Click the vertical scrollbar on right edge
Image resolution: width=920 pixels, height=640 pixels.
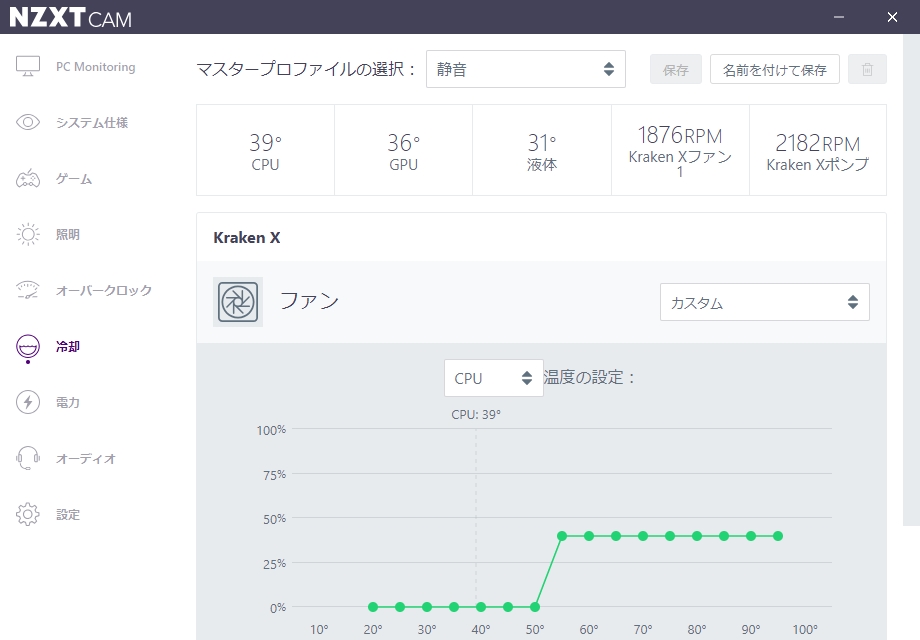(x=911, y=280)
